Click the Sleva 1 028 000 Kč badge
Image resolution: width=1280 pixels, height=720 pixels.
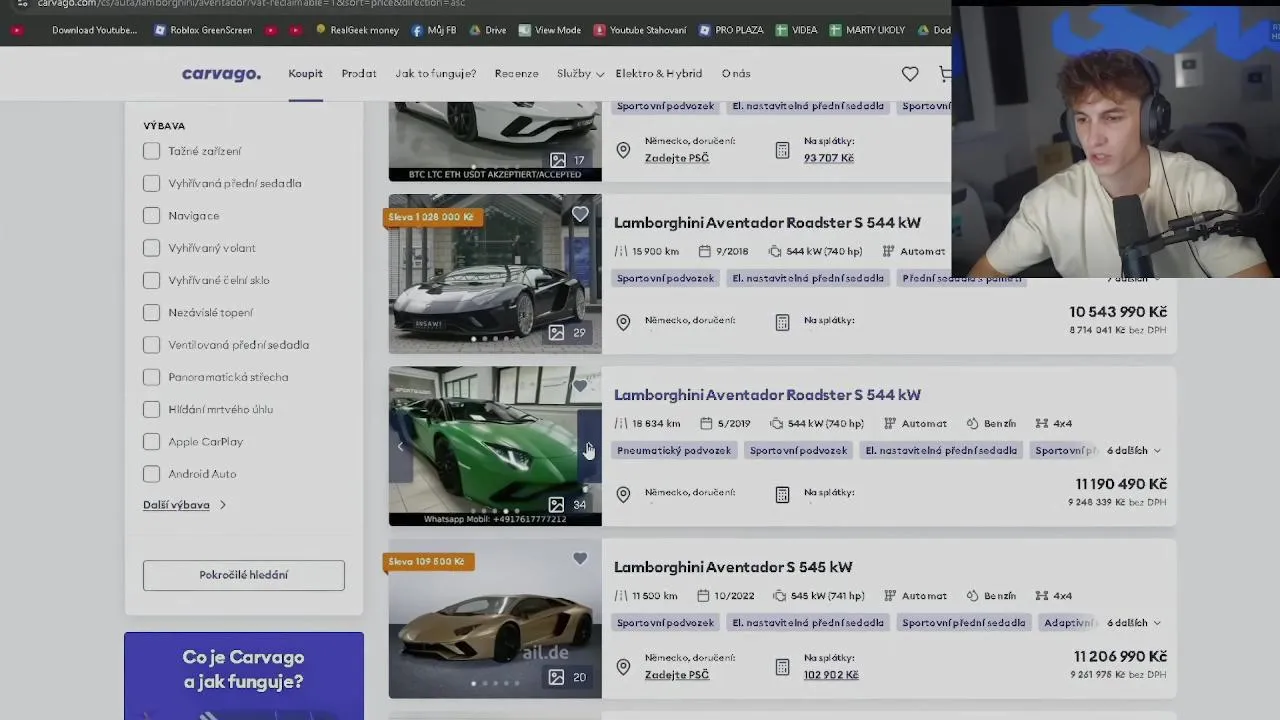point(431,217)
